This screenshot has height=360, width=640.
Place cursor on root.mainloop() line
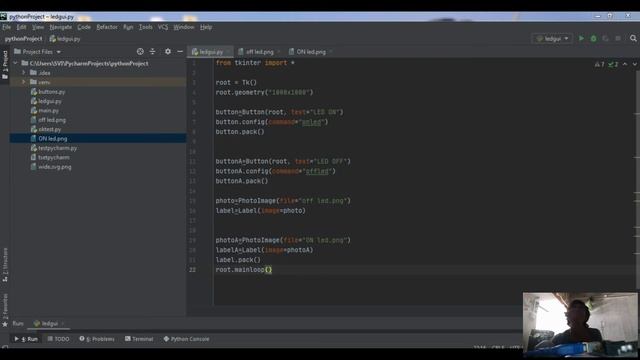[x=244, y=270]
